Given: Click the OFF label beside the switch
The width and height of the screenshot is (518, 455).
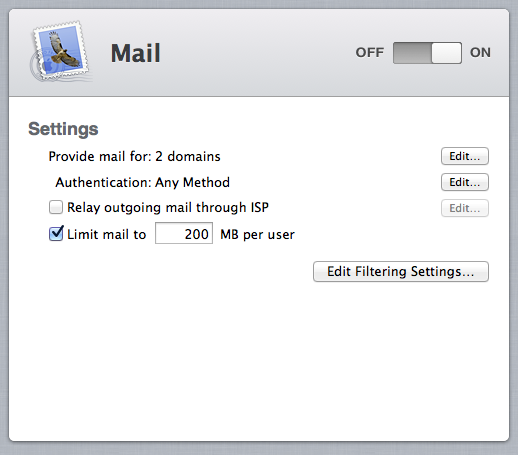Looking at the screenshot, I should [x=370, y=53].
